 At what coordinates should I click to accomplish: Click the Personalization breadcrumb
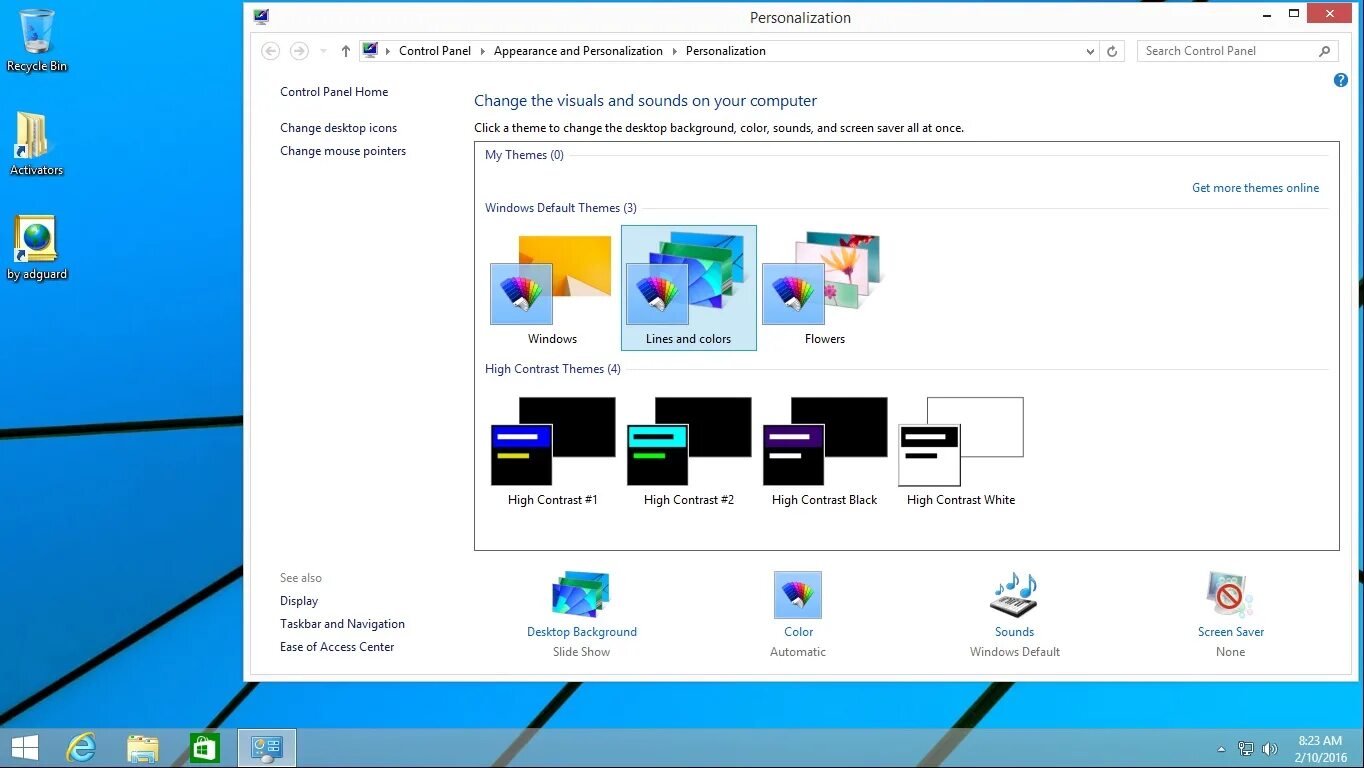coord(726,51)
